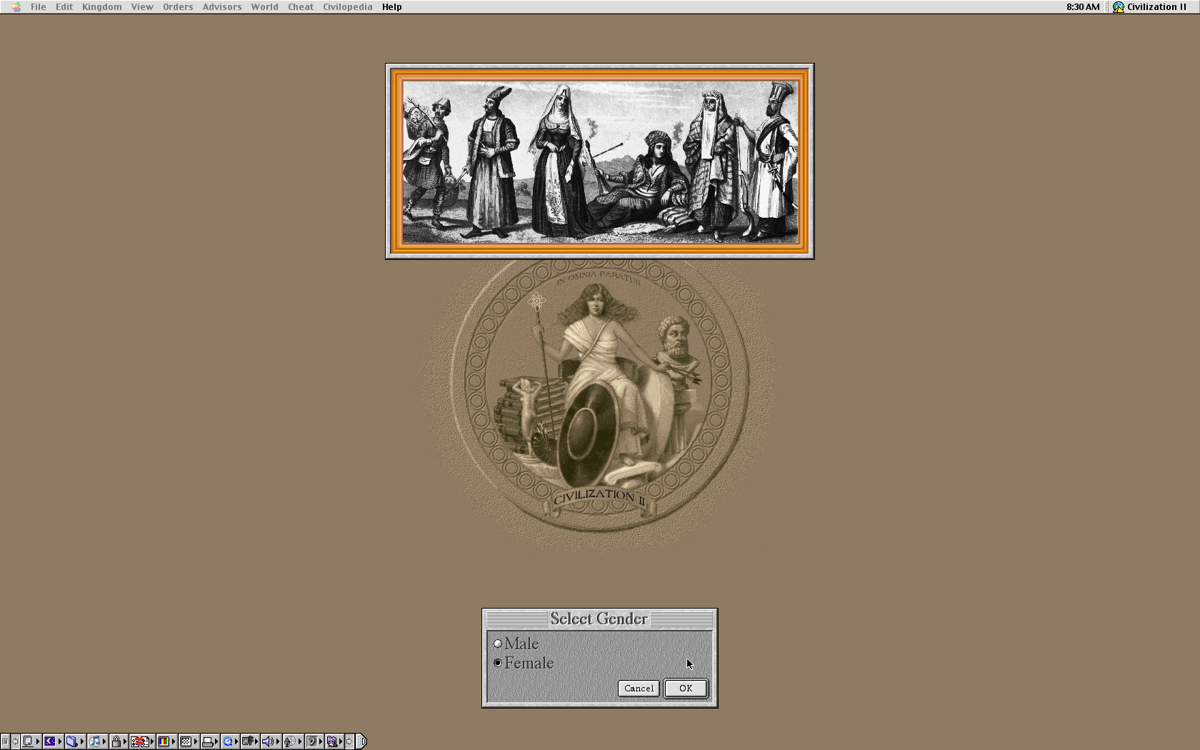Choose the Female gender option
1200x750 pixels.
click(498, 663)
